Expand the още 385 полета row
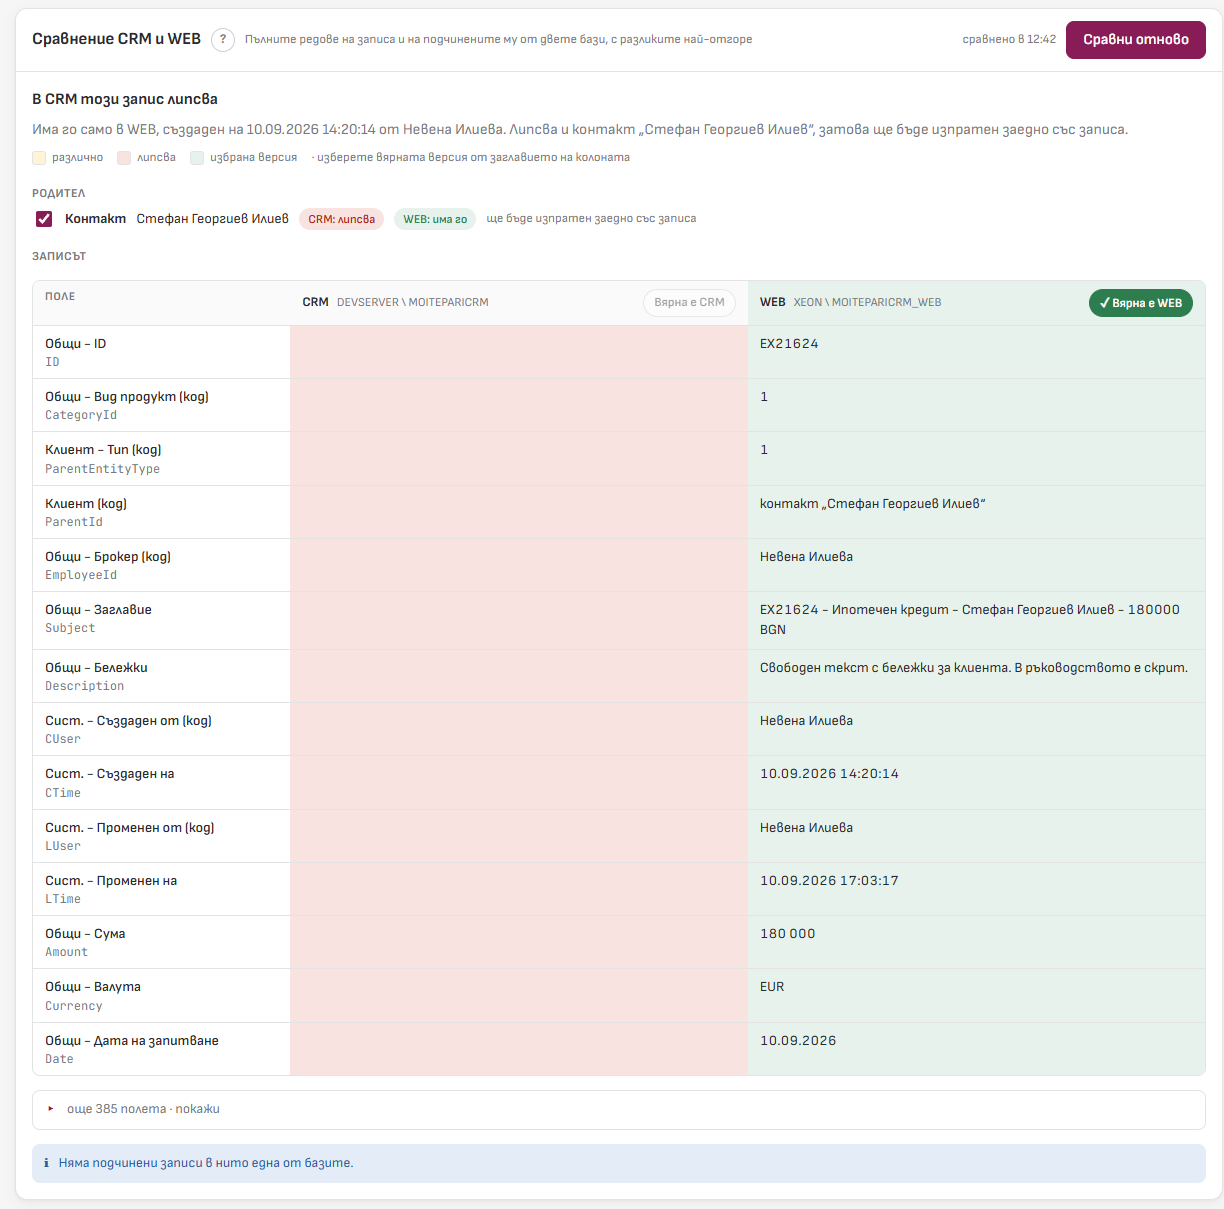Image resolution: width=1224 pixels, height=1209 pixels. (x=619, y=1109)
